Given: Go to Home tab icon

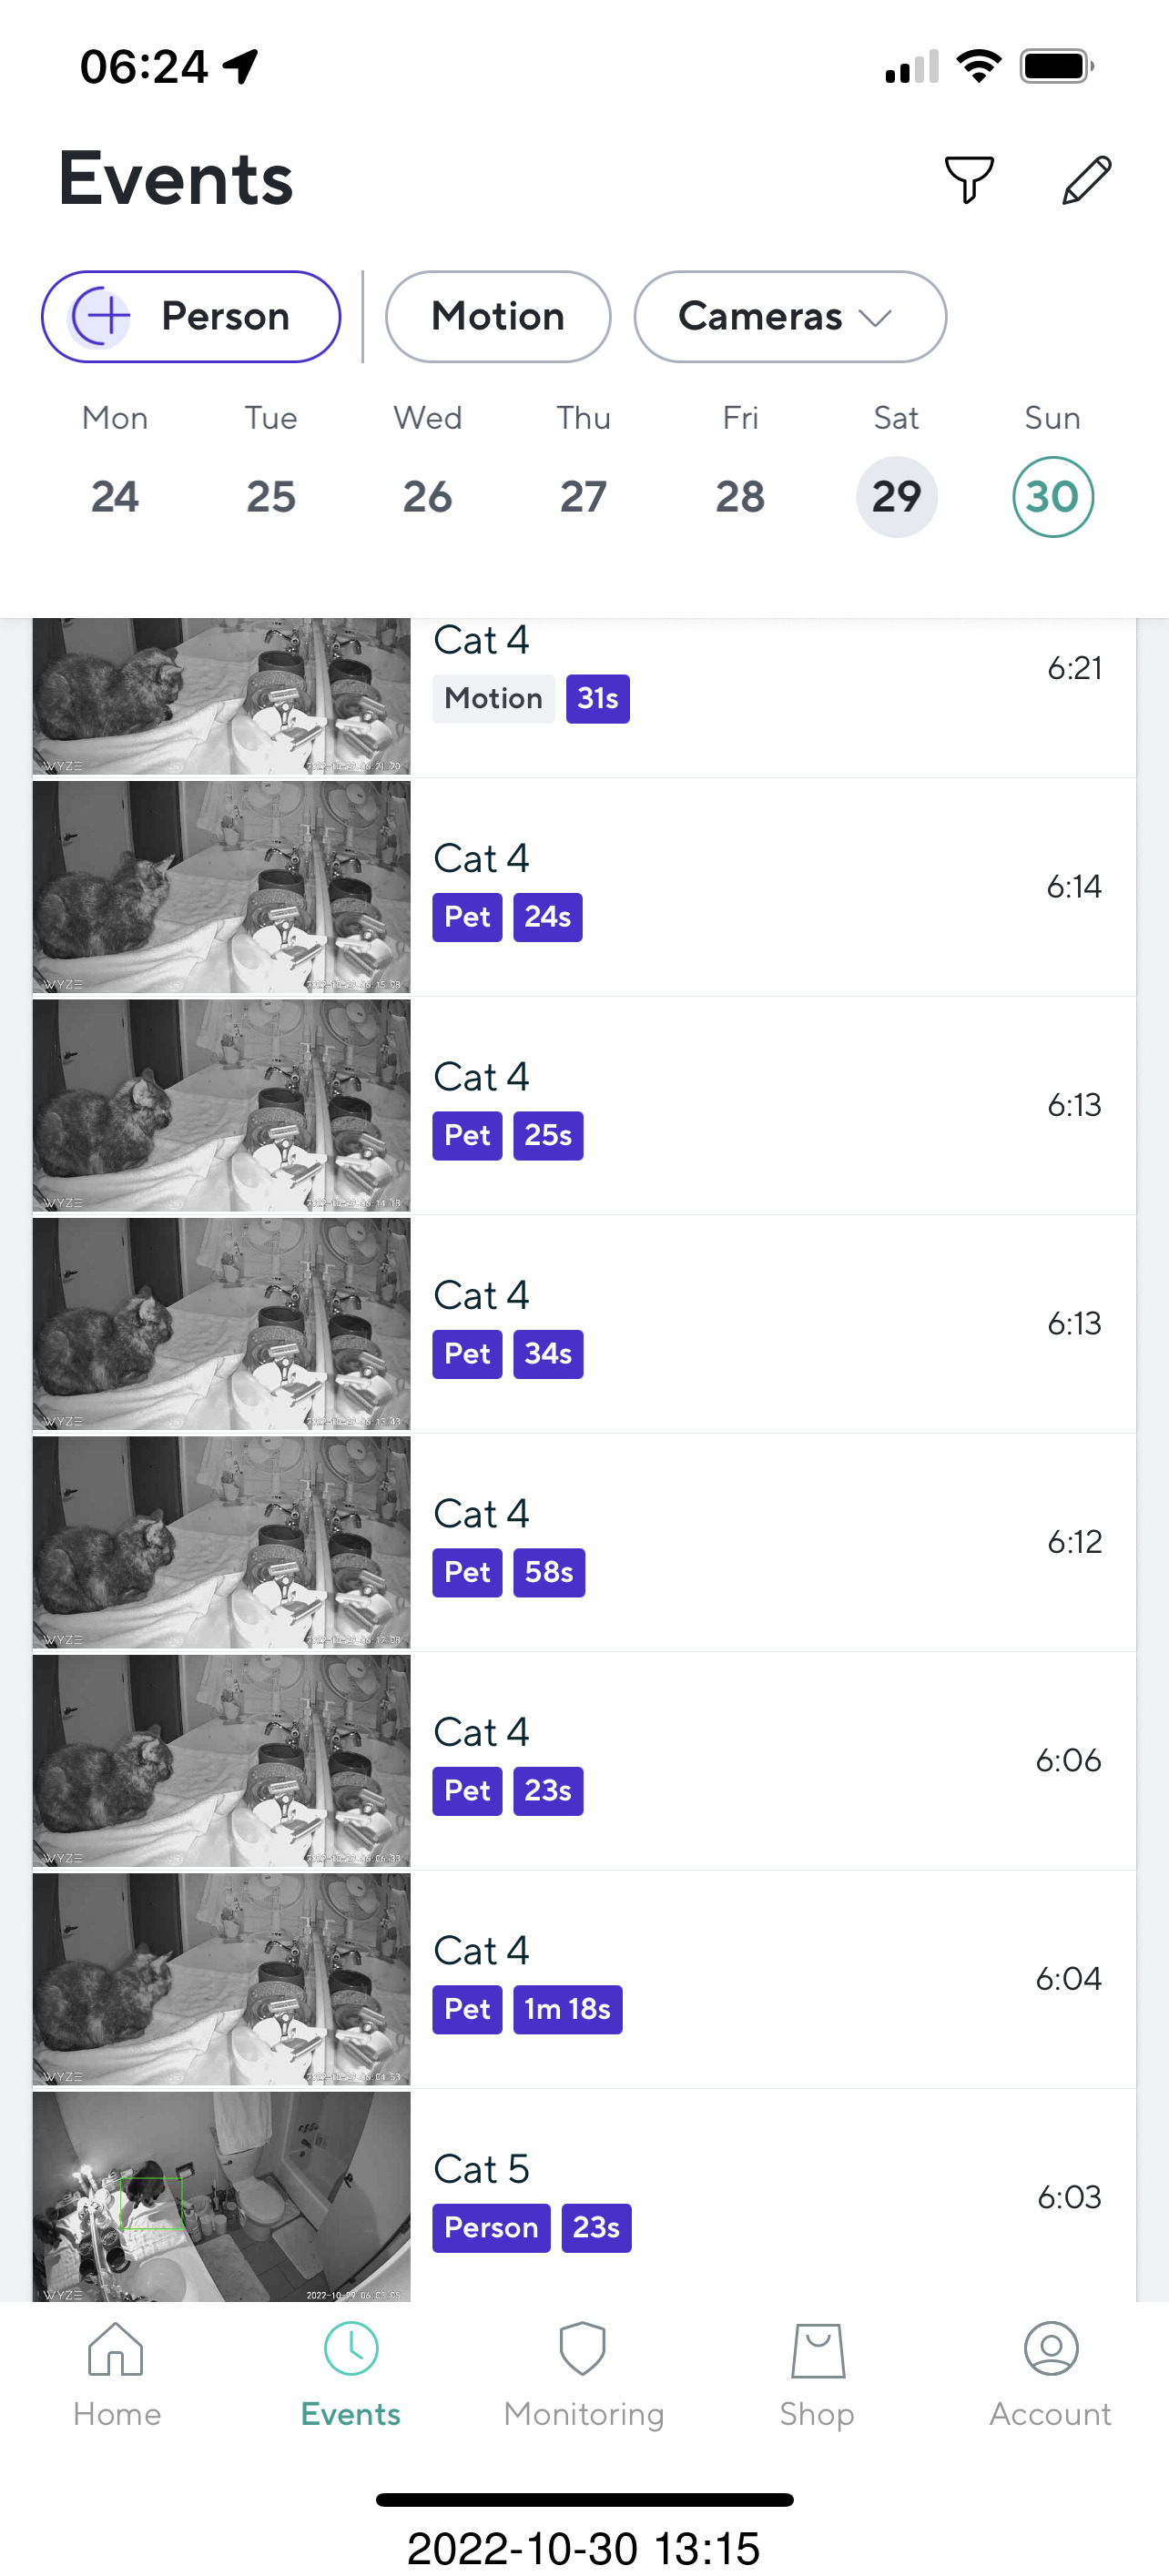Looking at the screenshot, I should (116, 2349).
